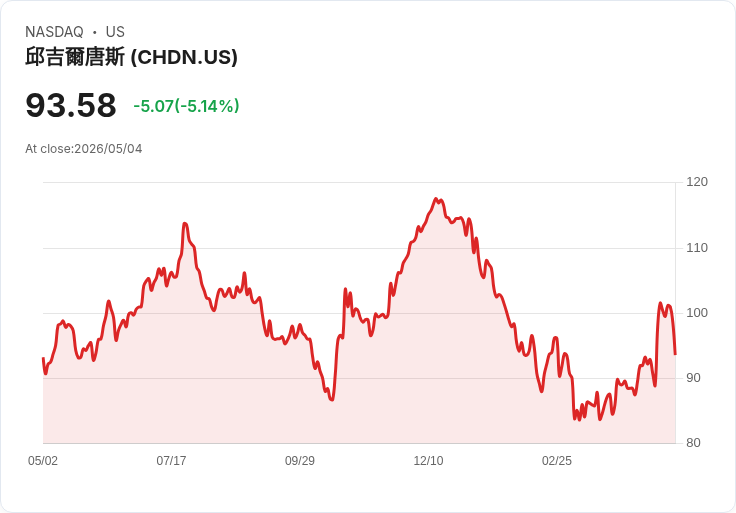736x513 pixels.
Task: Select the 09/29 date on x-axis
Action: 299,460
